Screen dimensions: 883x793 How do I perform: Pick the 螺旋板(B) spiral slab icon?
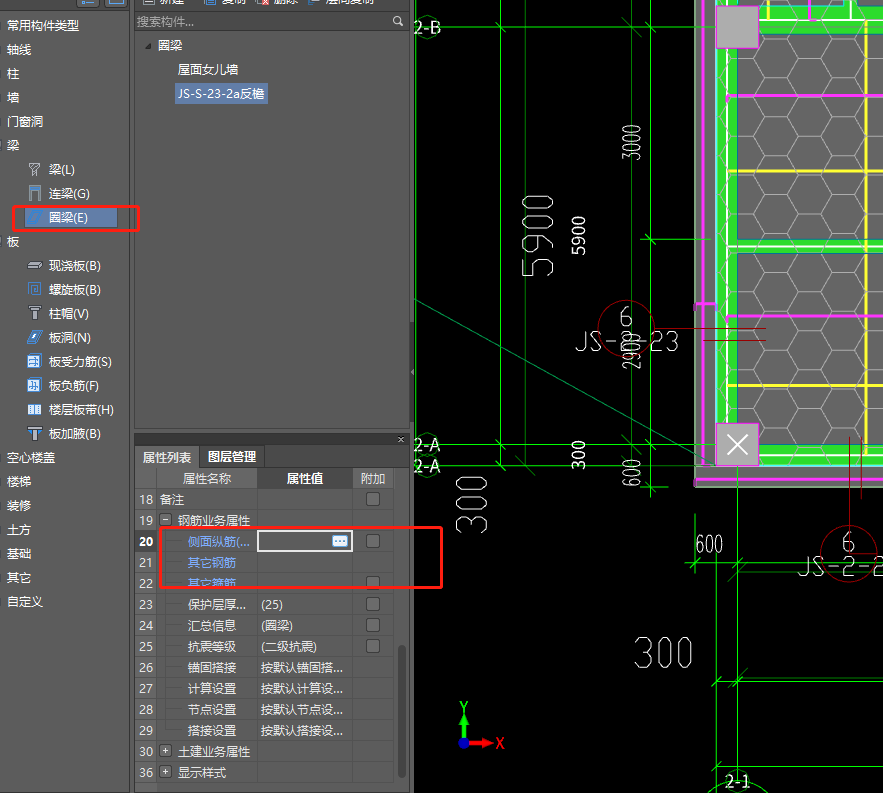[x=35, y=290]
